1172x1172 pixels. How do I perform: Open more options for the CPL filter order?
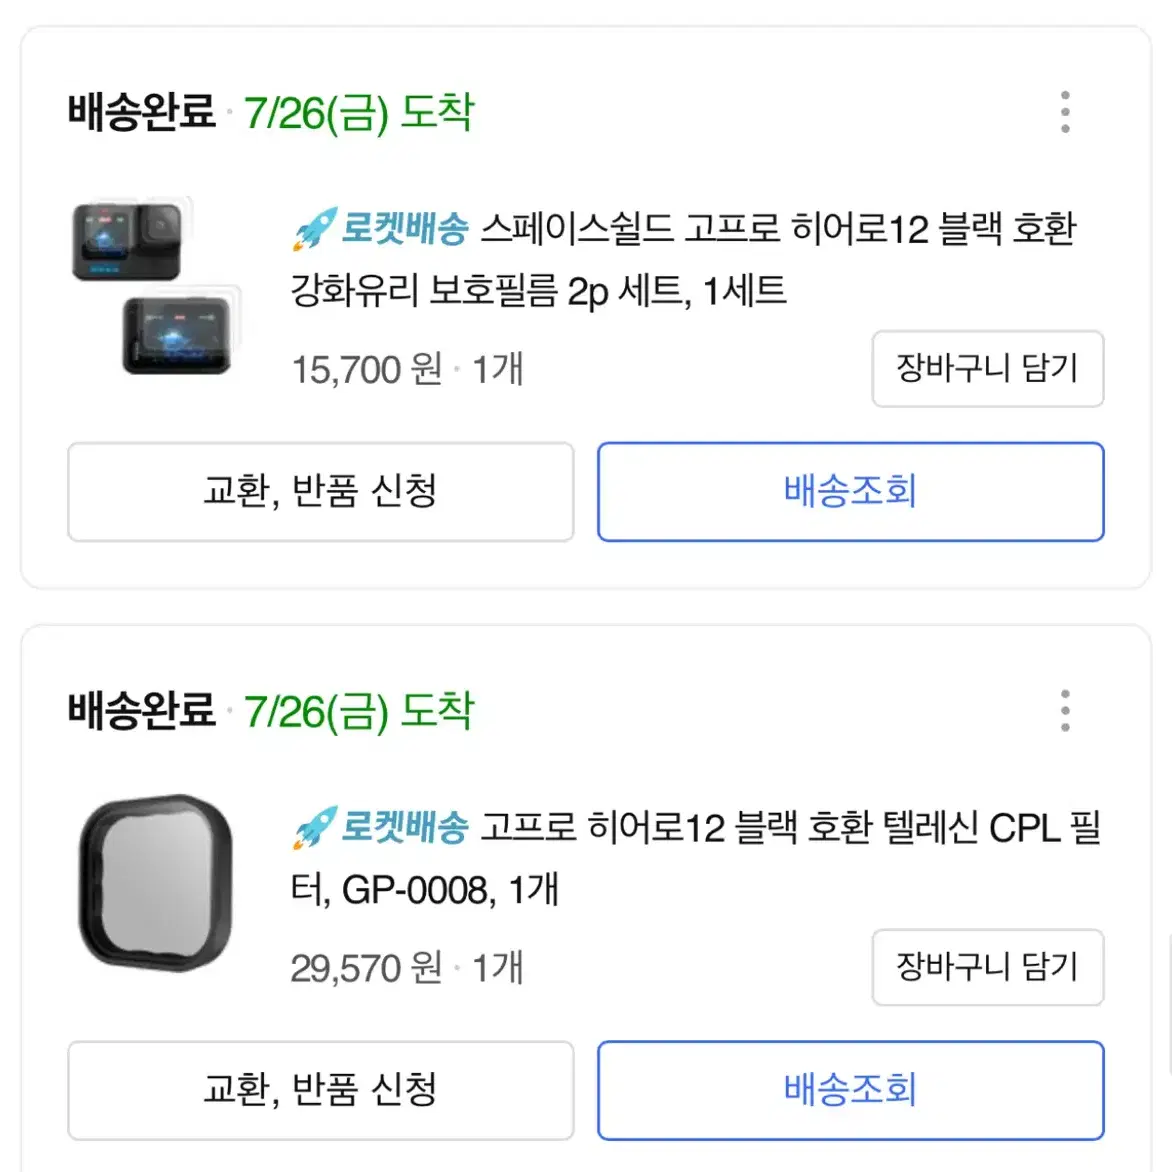coord(1064,711)
